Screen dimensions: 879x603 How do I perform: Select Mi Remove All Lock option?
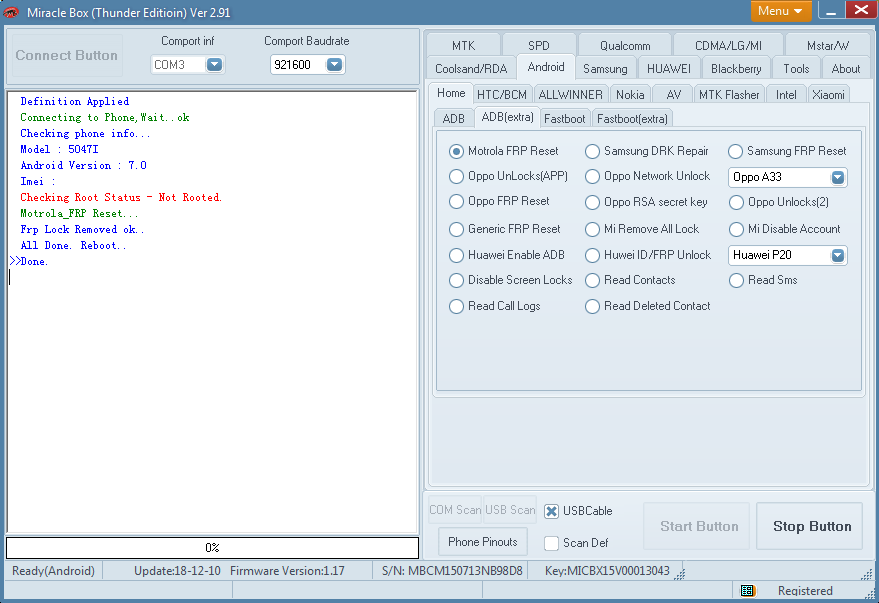592,229
